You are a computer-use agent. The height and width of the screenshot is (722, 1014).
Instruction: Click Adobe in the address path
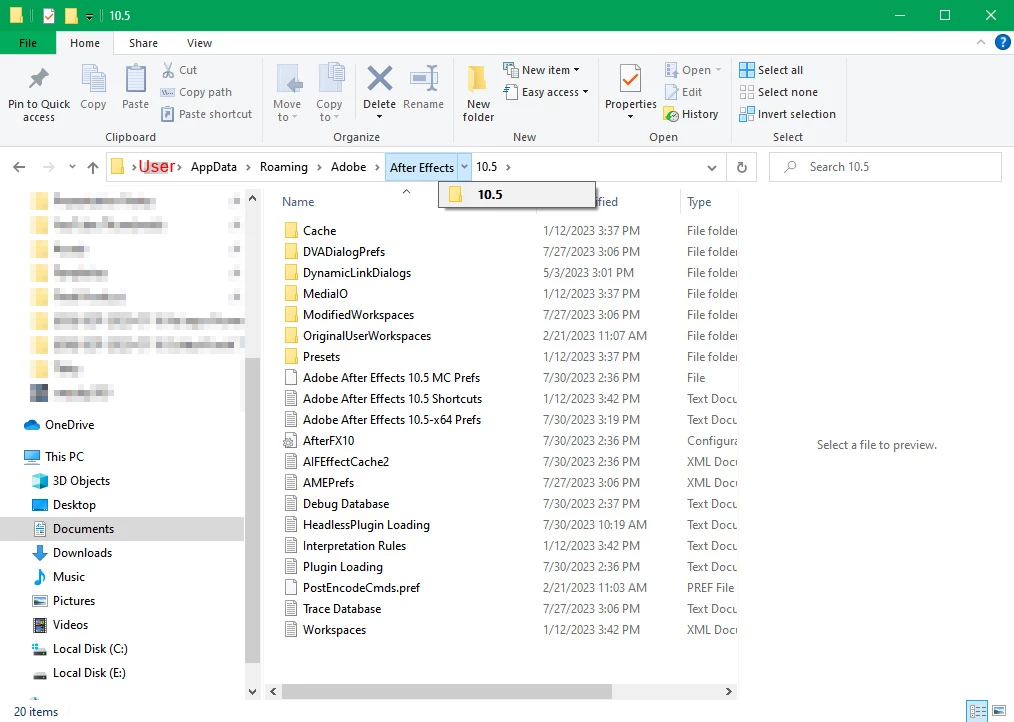click(x=349, y=167)
